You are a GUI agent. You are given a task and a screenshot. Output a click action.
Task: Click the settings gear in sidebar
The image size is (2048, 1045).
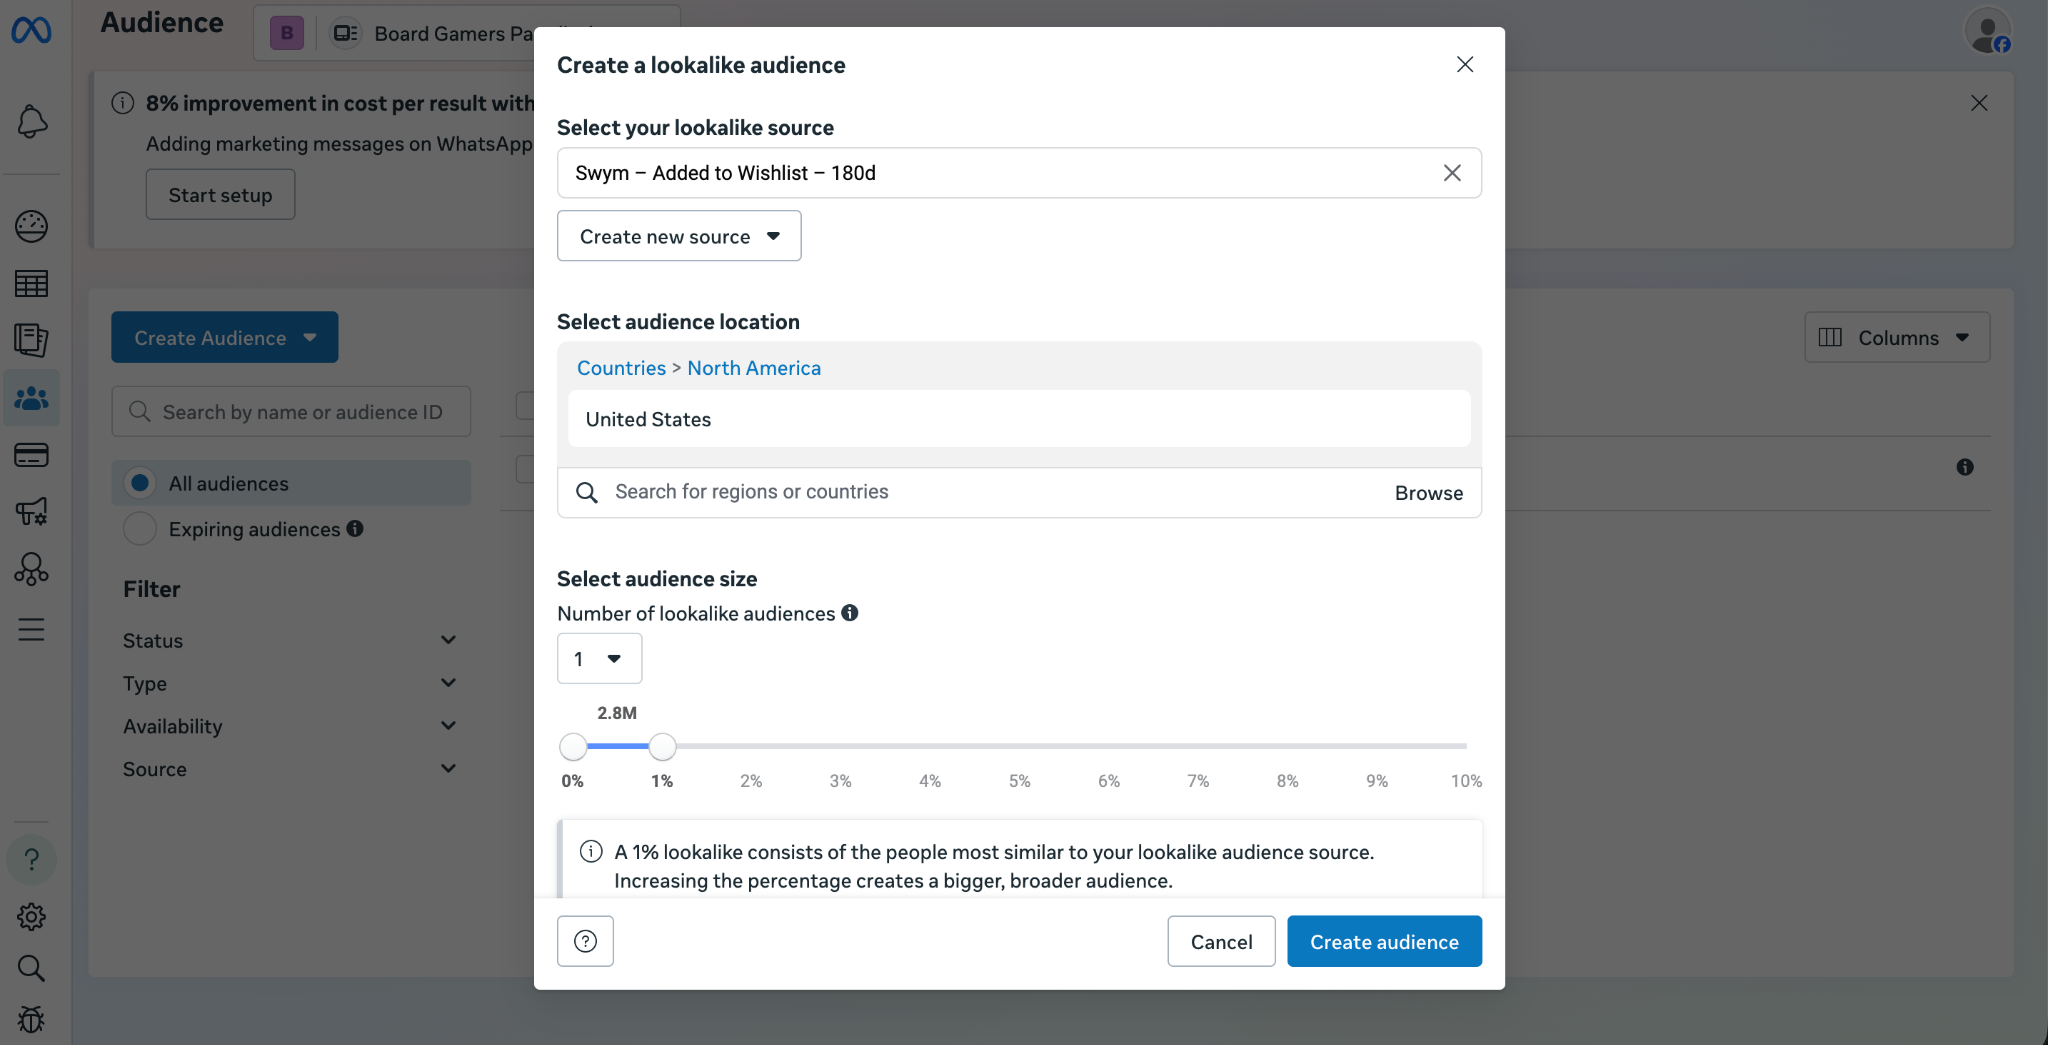(32, 916)
